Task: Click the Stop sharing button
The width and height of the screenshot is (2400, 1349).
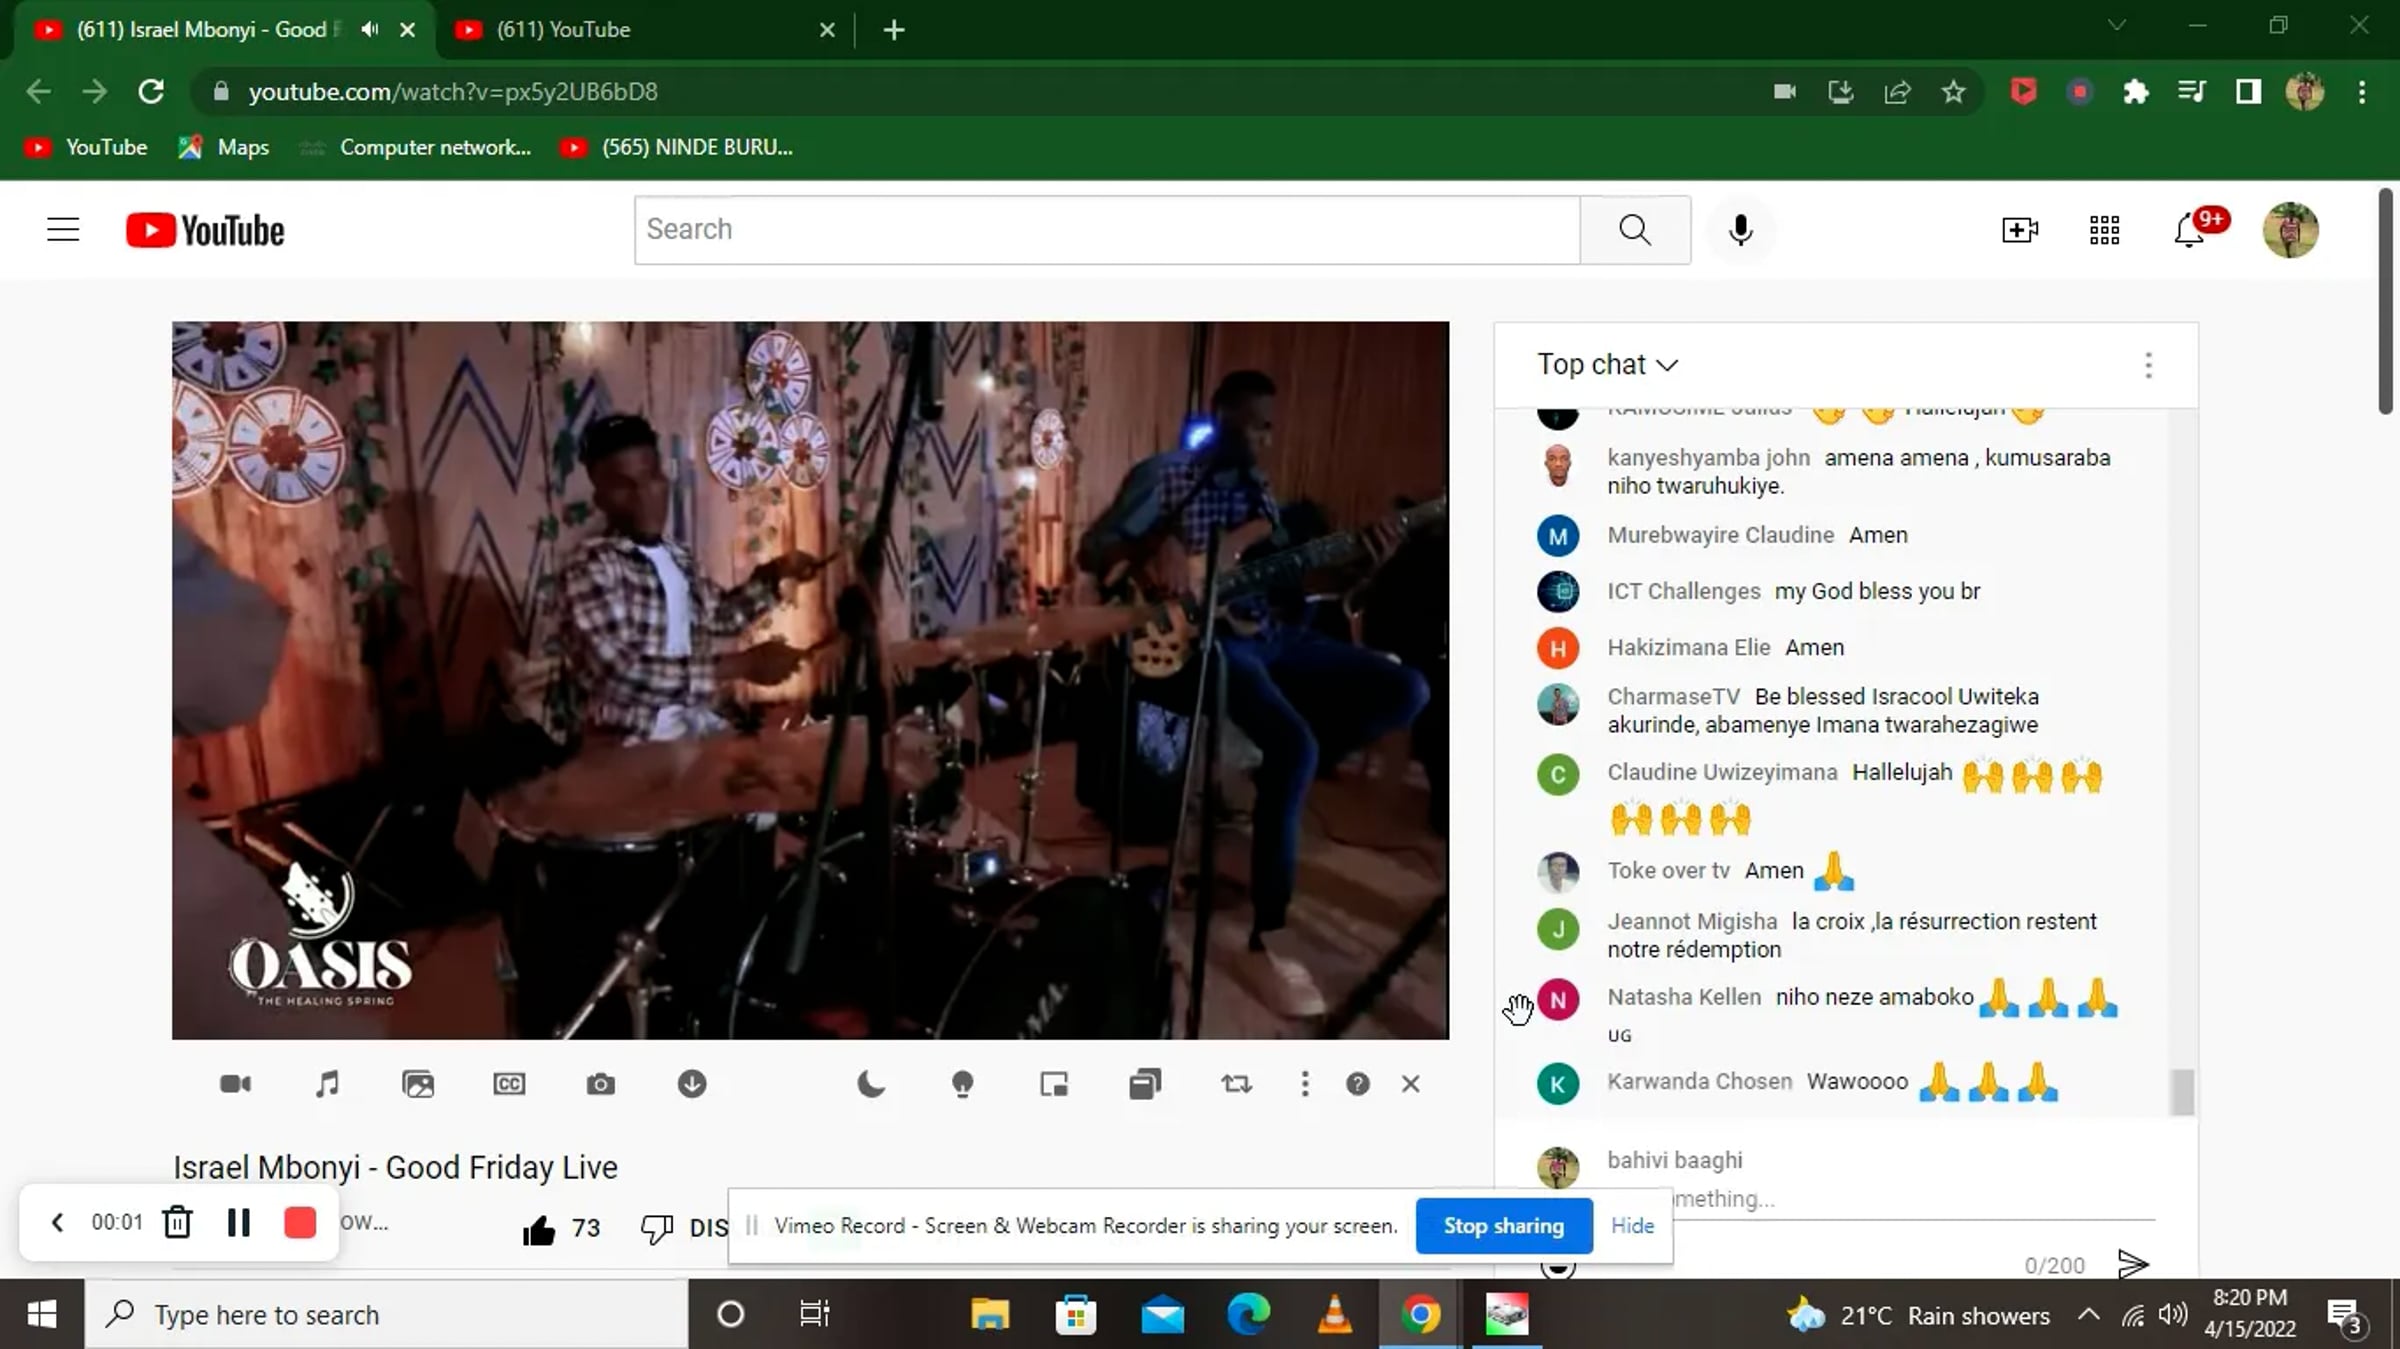Action: (1503, 1225)
